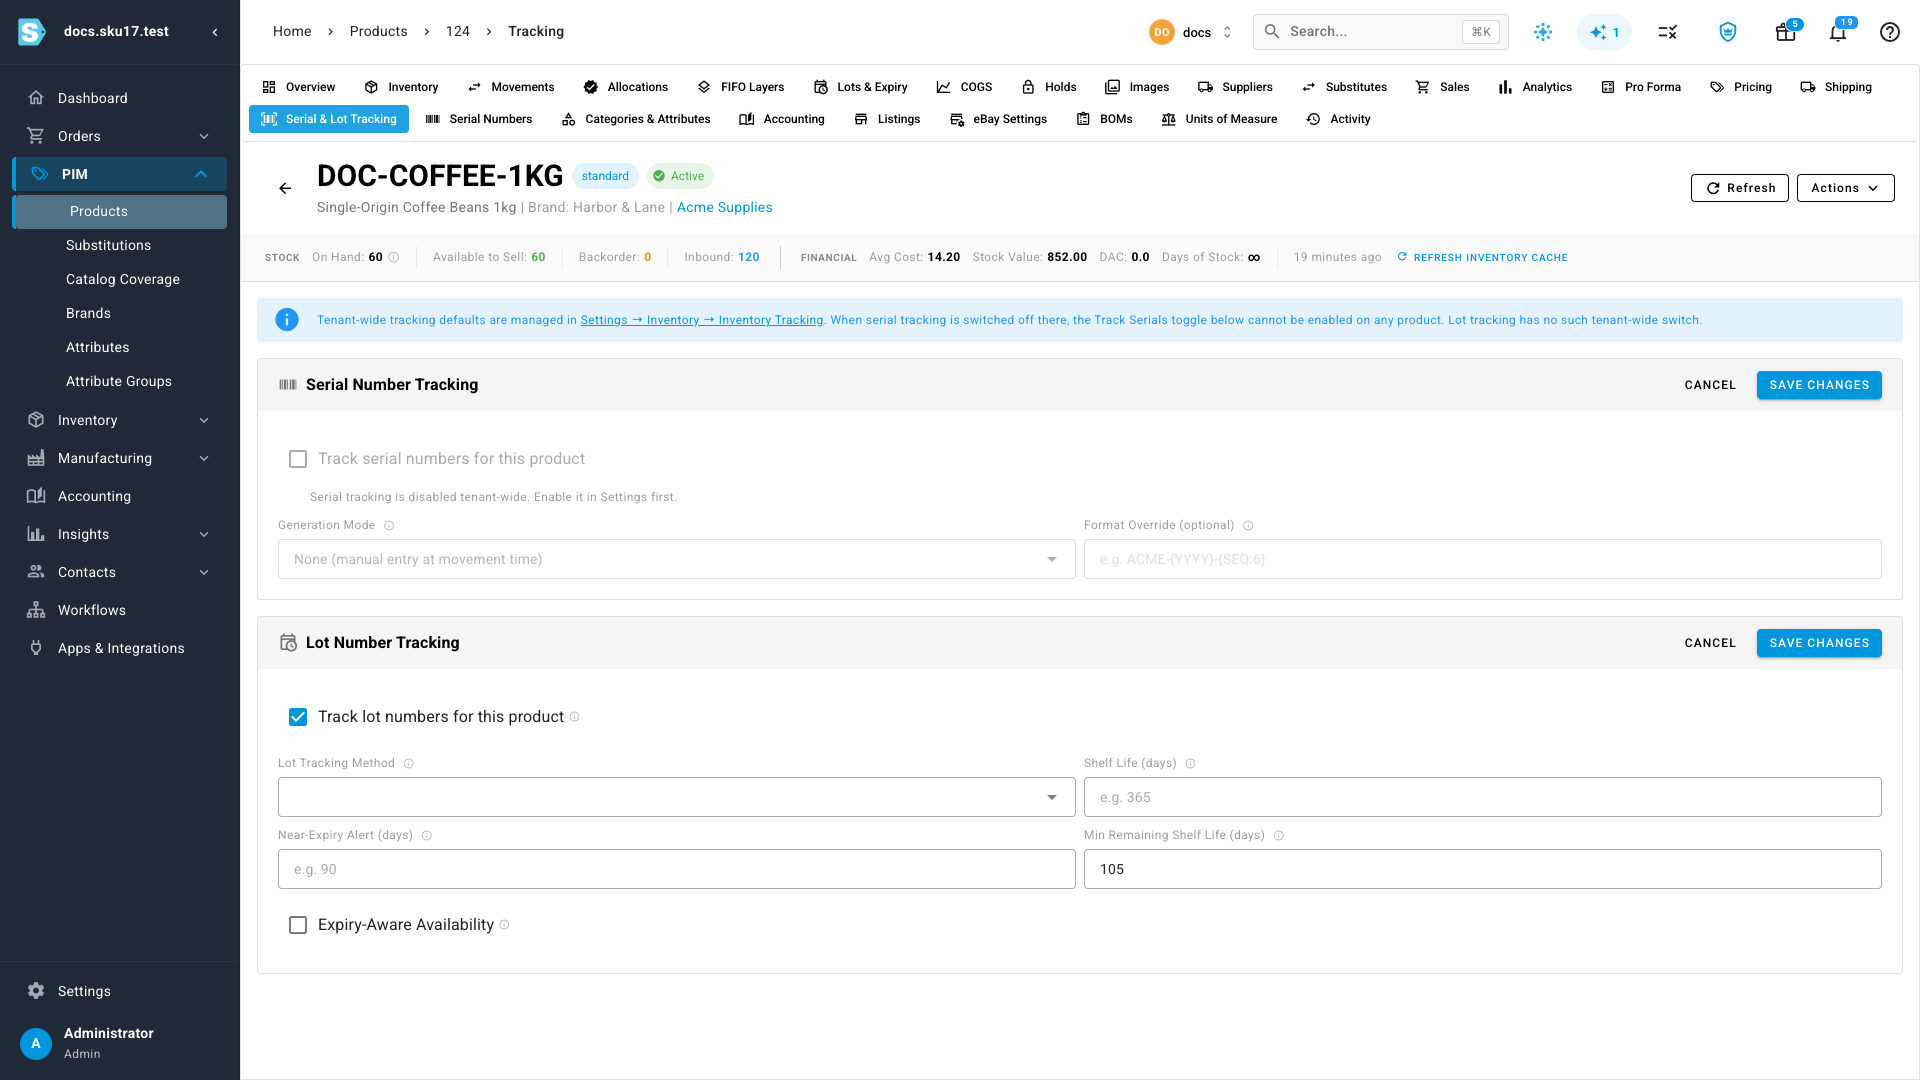The image size is (1920, 1080).
Task: Switch to Serial Numbers tab
Action: 479,119
